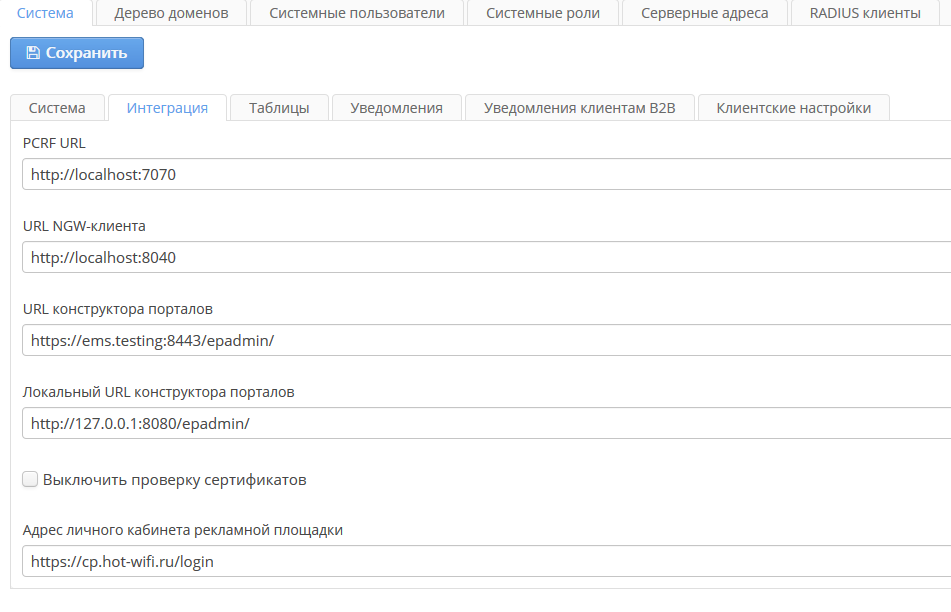Show the Уведомления sub-tab
The height and width of the screenshot is (612, 951).
[x=396, y=108]
